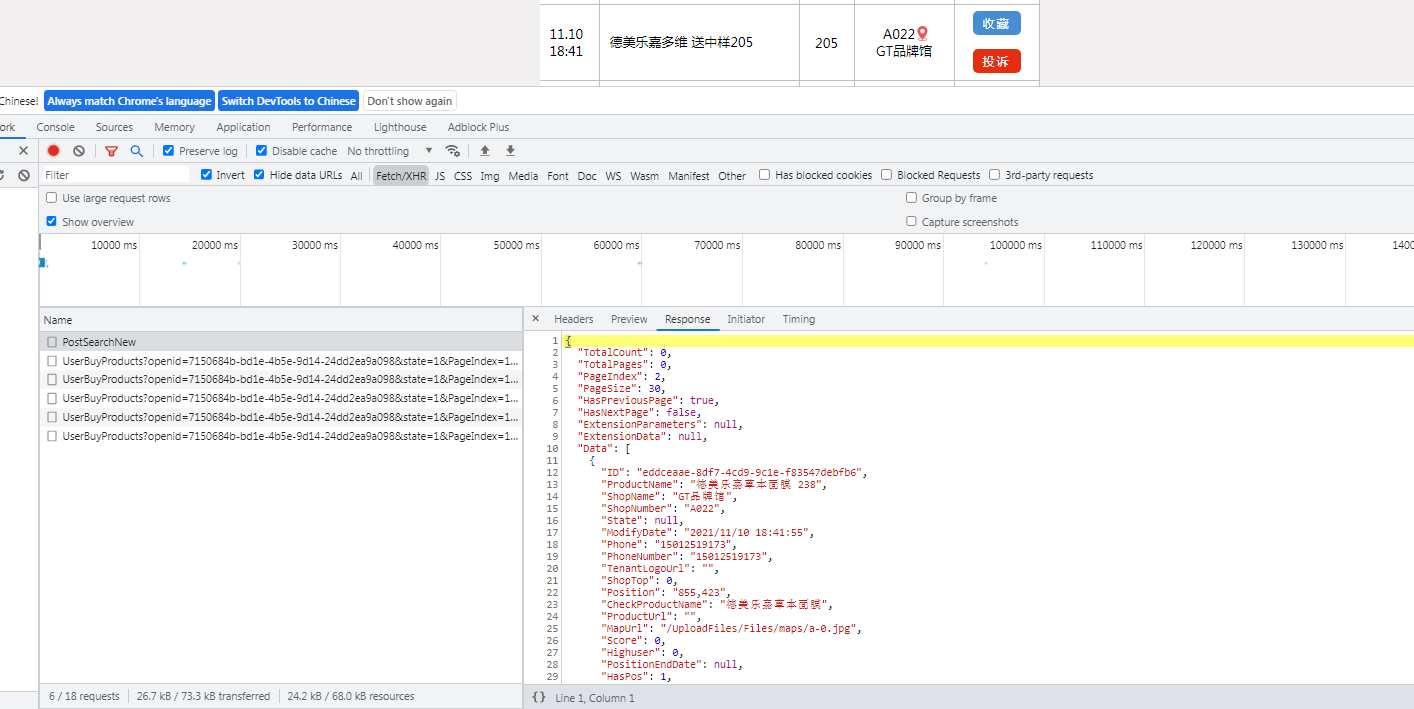Click the pretty print braces icon
1414x709 pixels.
[539, 697]
